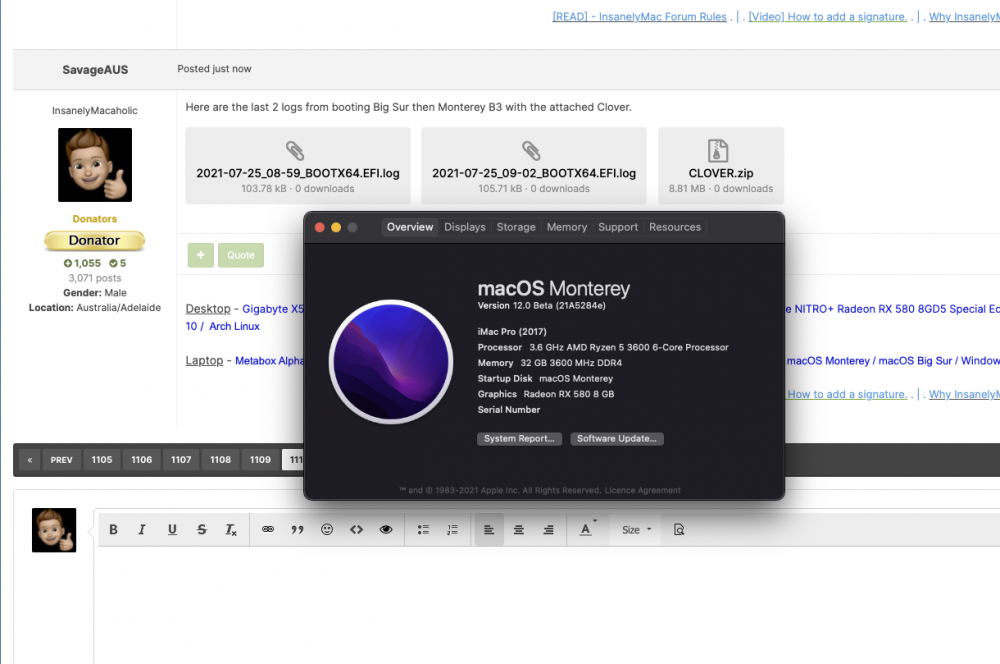Select the Overview tab in About This Mac

[410, 227]
